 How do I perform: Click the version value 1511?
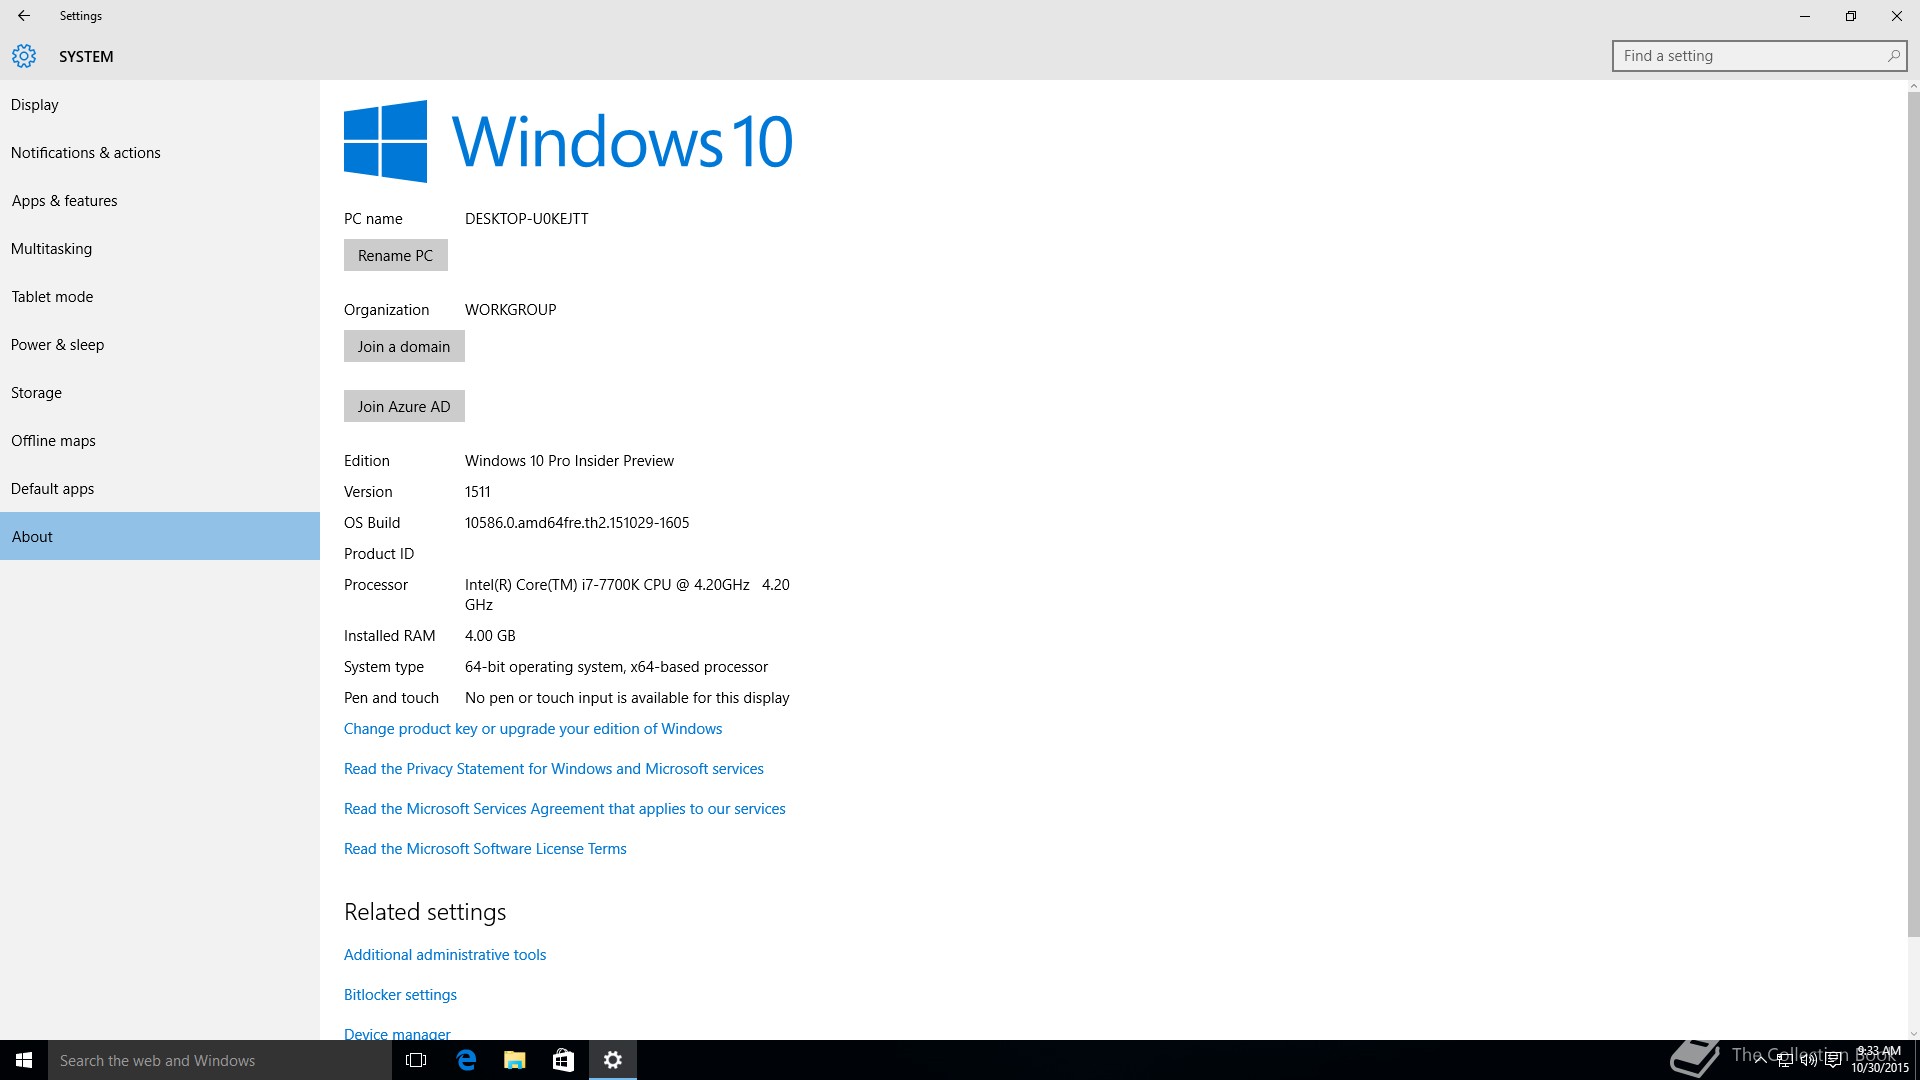pyautogui.click(x=478, y=492)
